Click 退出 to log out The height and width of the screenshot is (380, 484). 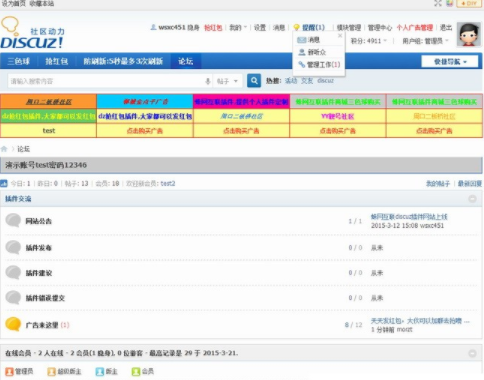point(446,28)
